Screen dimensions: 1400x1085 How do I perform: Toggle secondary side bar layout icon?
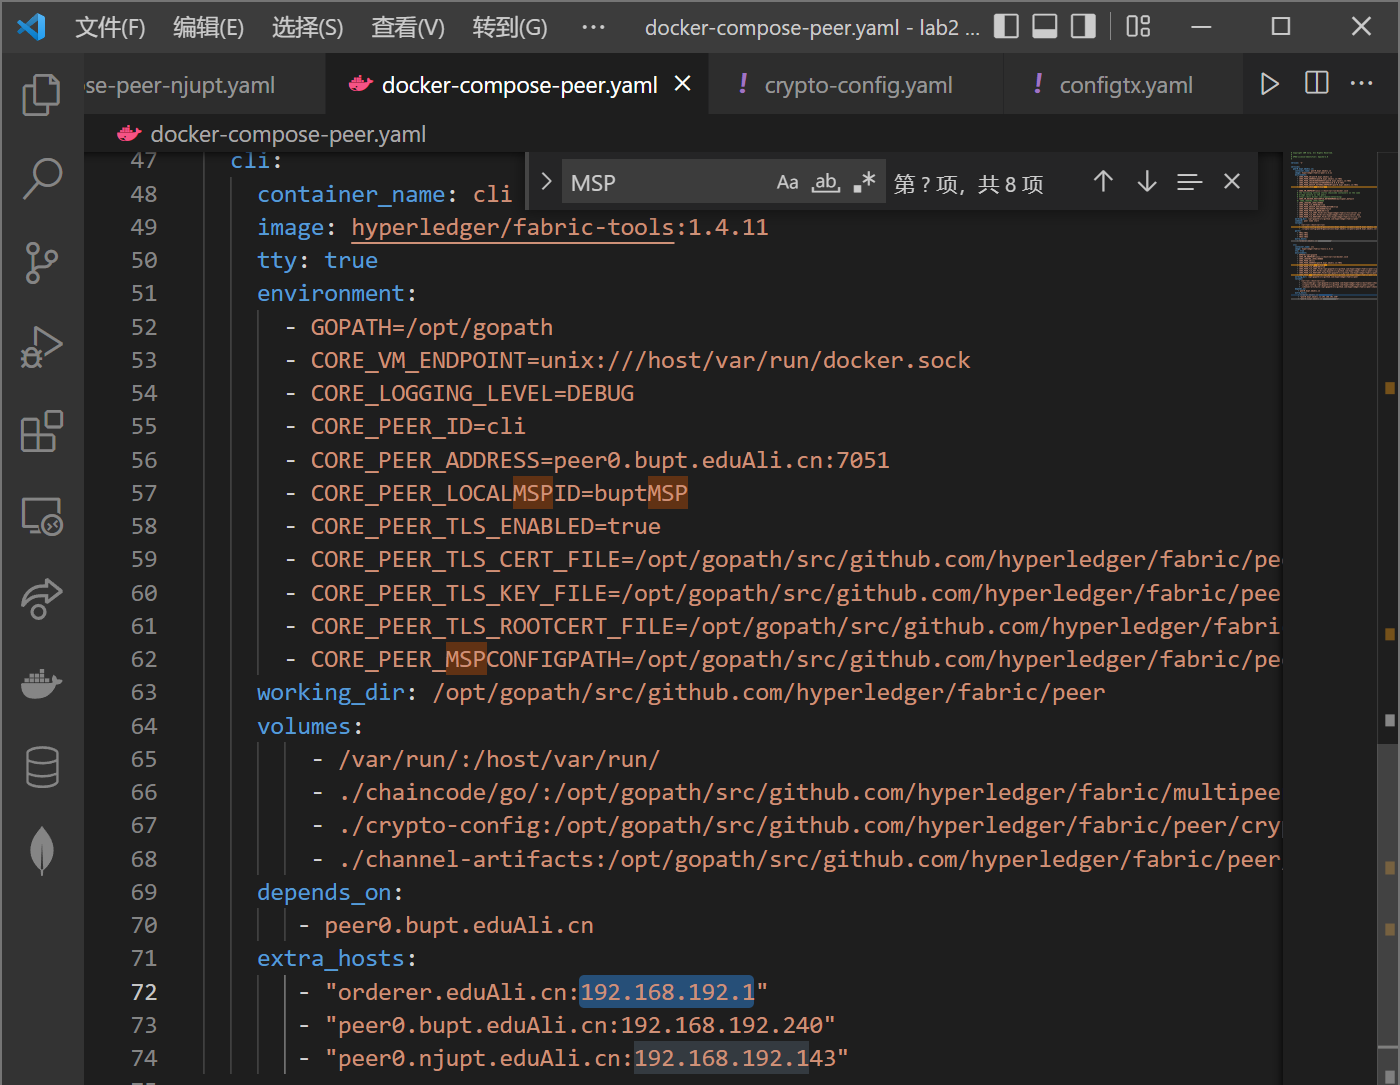[1083, 27]
